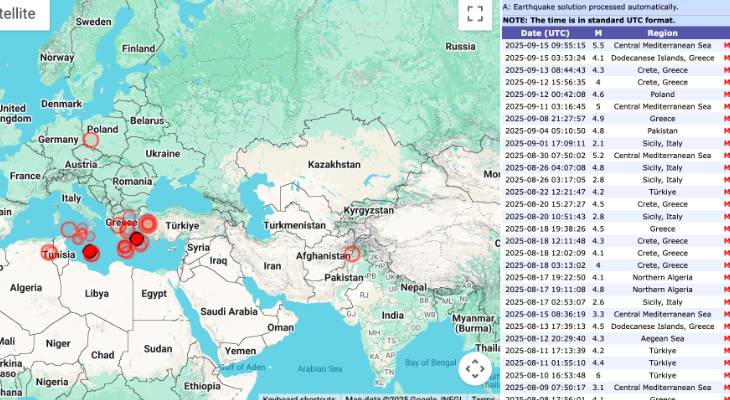Screen dimensions: 730x400
Task: Select the 2025-08-10 16:53:48 magnitude 6 row
Action: point(616,375)
